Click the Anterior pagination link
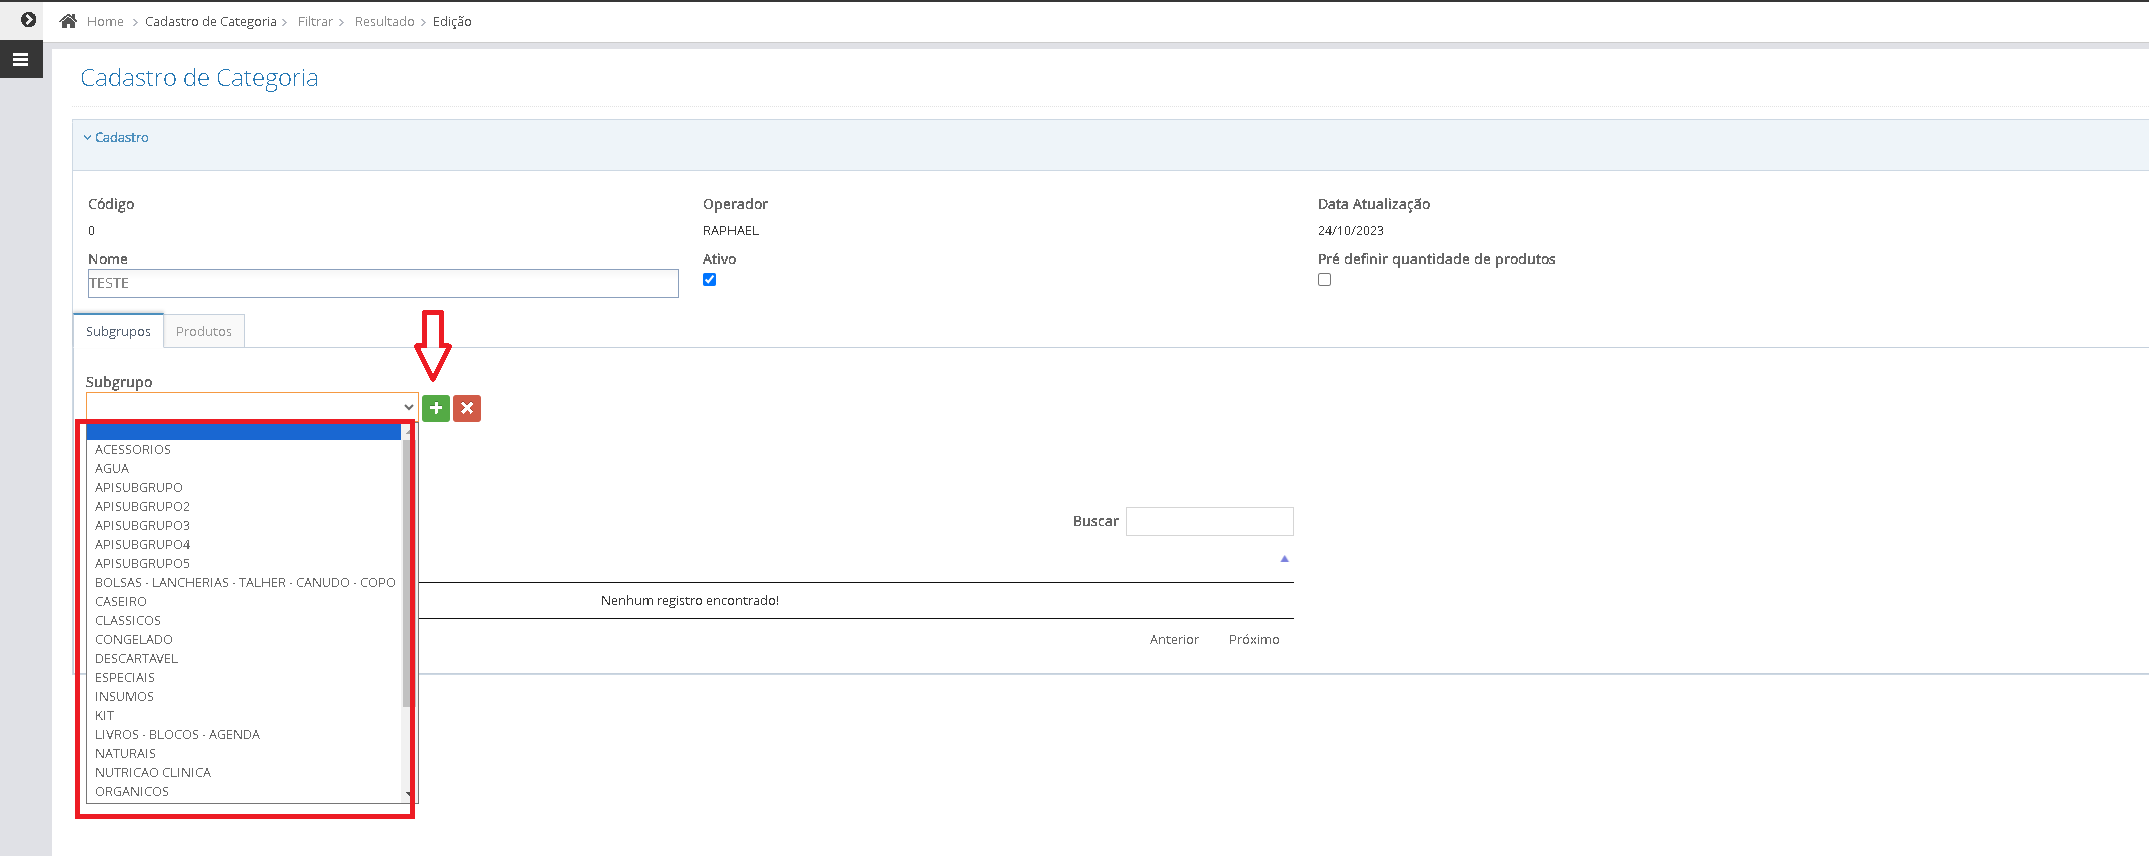Screen dimensions: 2149x856 pos(1174,640)
